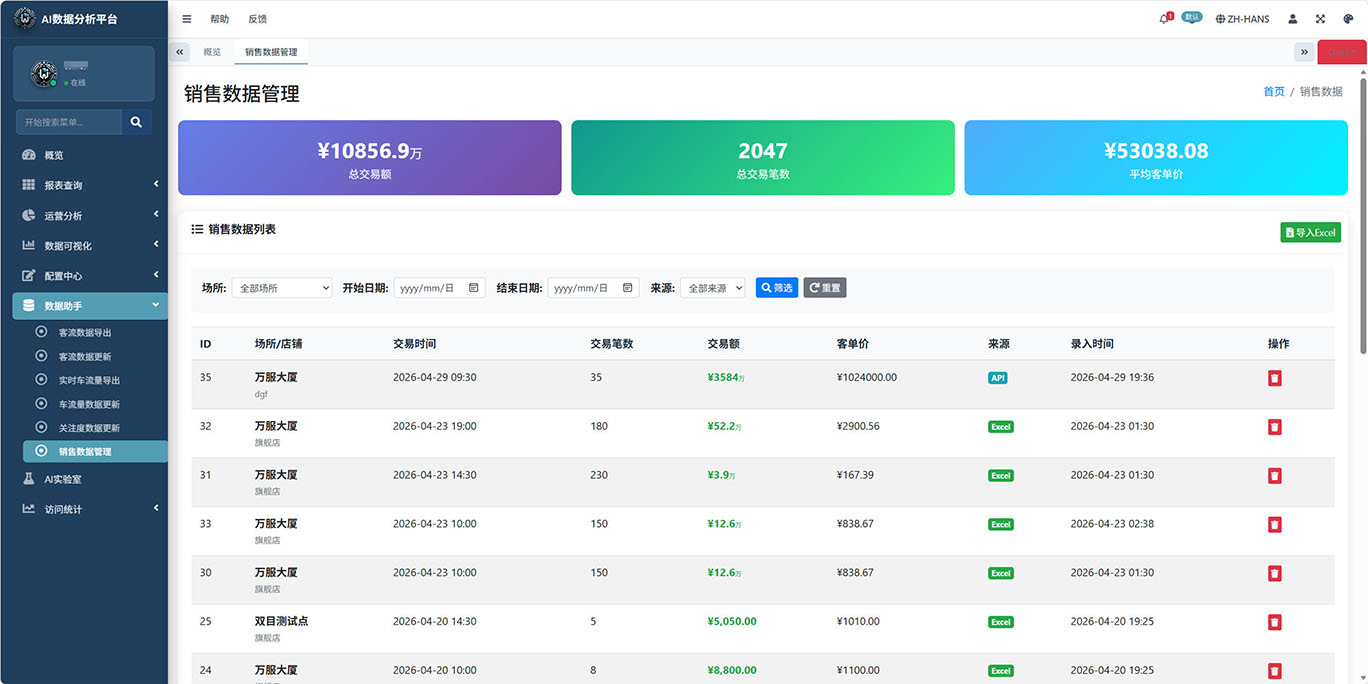This screenshot has height=684, width=1368.
Task: Click the ¥1024000.00 客单价 value
Action: [866, 378]
